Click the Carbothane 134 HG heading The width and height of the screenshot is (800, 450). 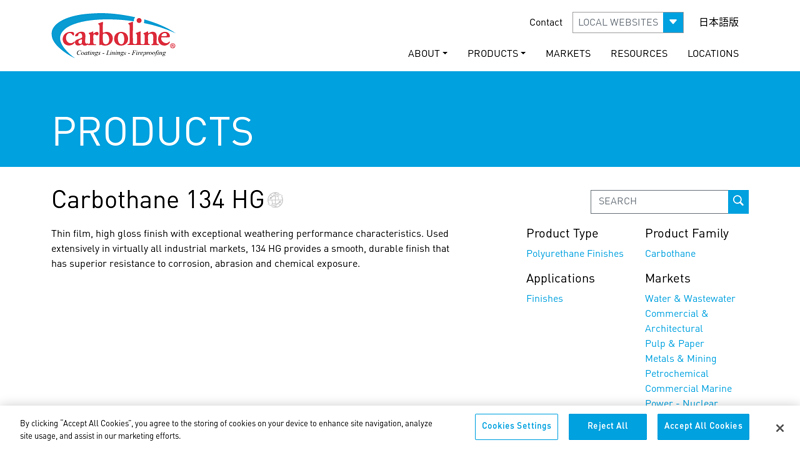coord(158,200)
